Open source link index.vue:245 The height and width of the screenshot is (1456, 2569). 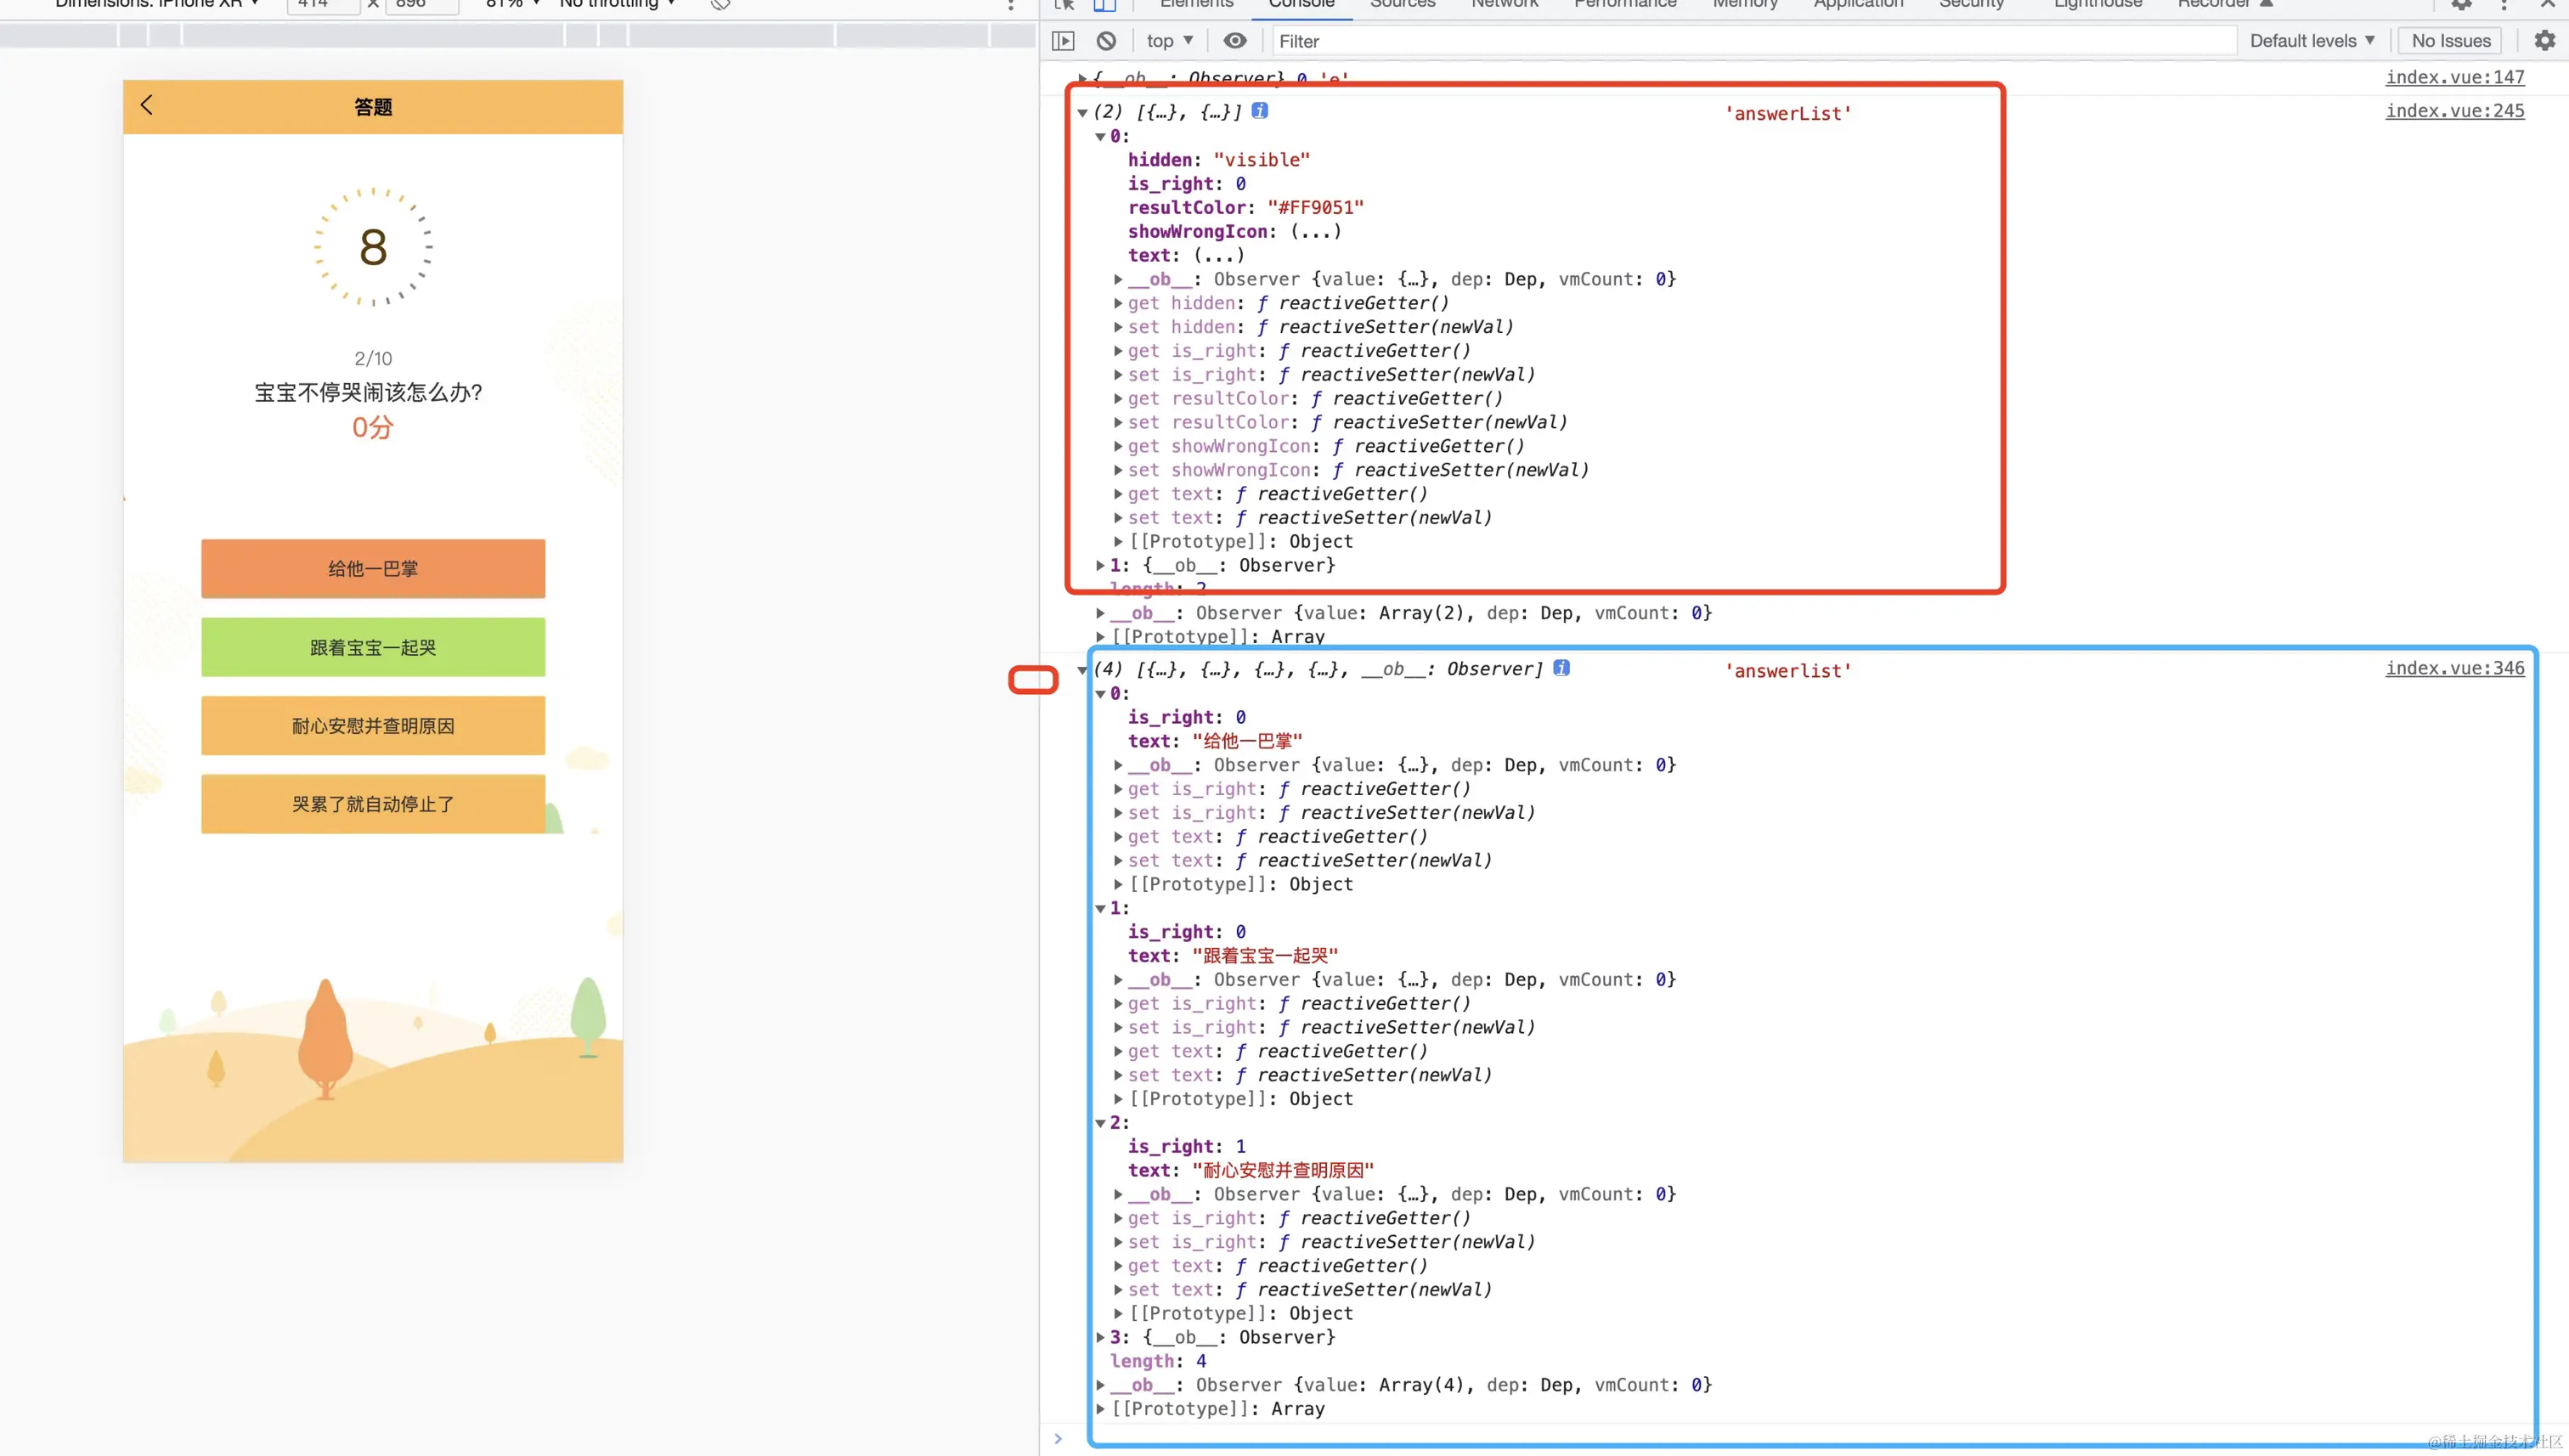click(x=2454, y=111)
